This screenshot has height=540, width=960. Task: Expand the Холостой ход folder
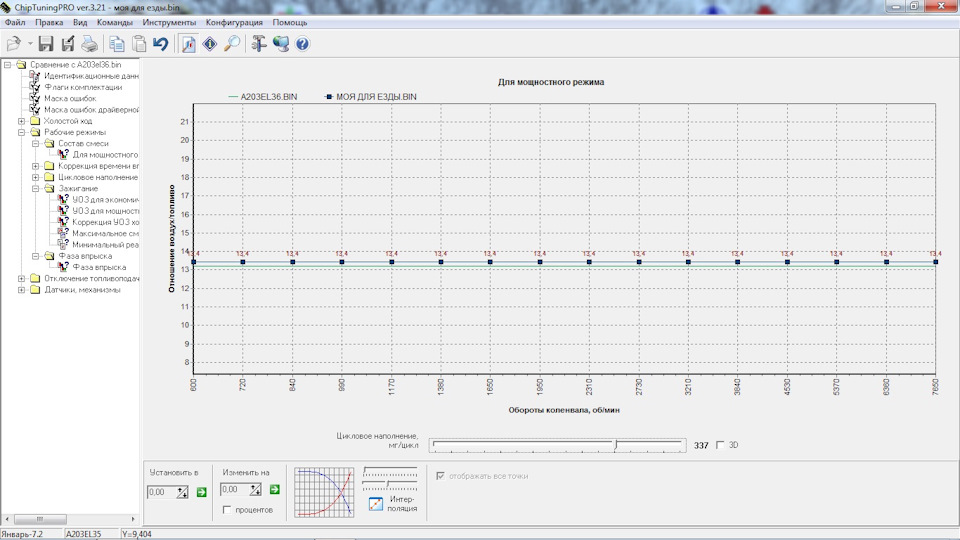tap(21, 121)
